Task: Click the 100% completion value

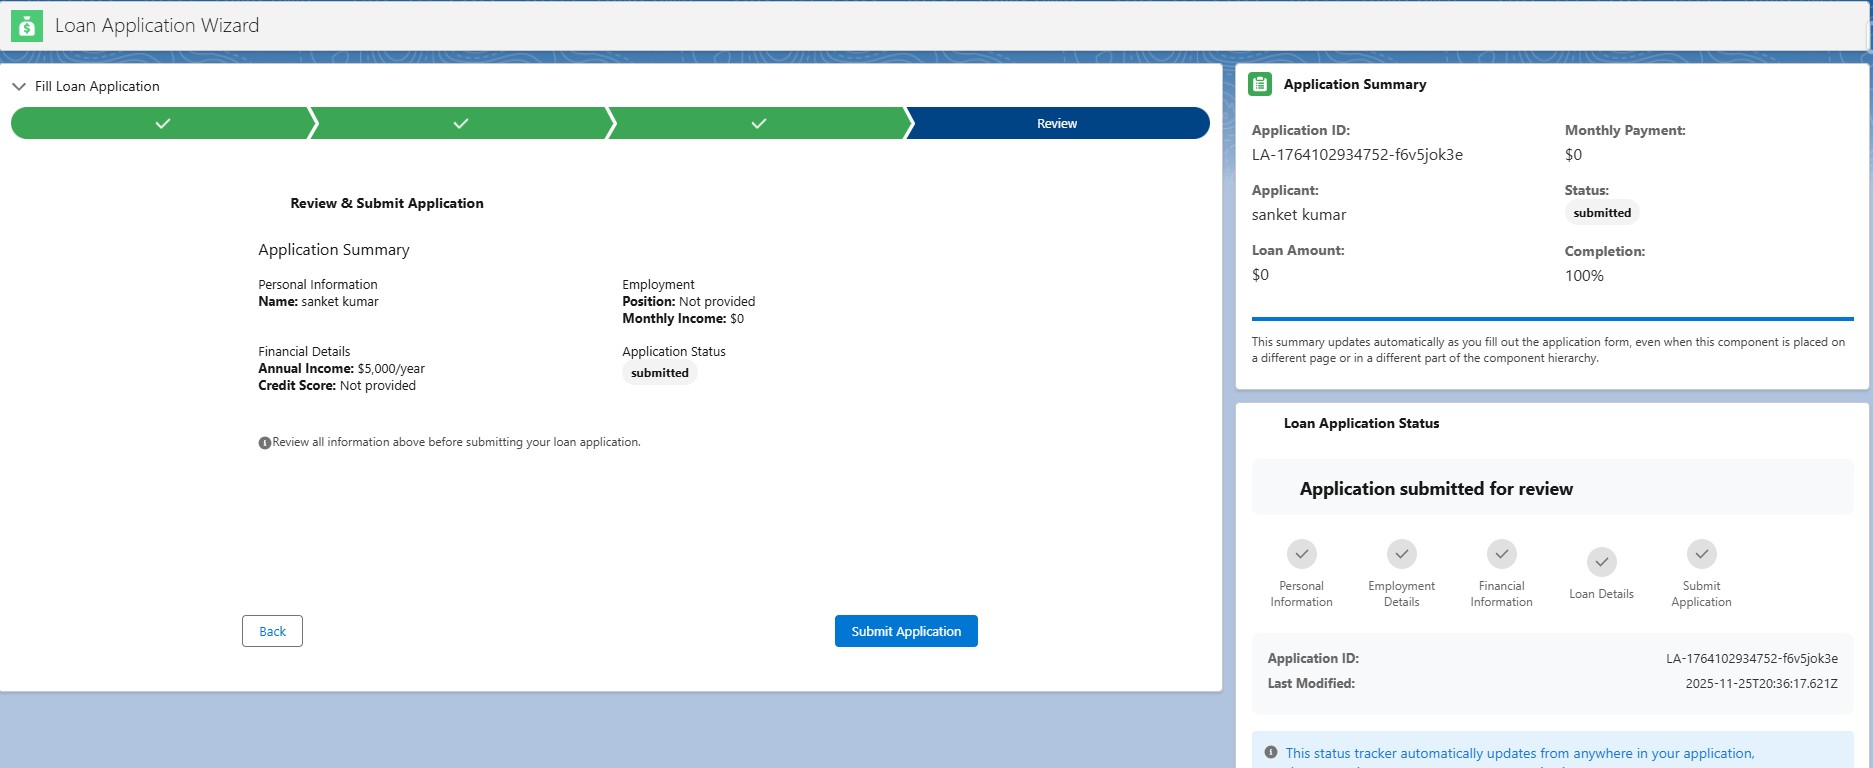Action: pos(1584,276)
